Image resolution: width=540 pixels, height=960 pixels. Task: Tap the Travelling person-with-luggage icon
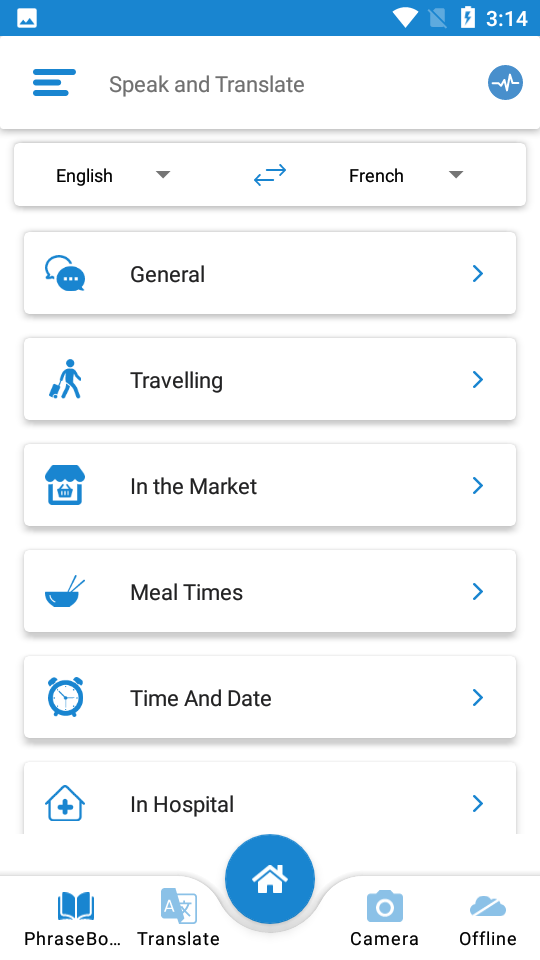[x=65, y=379]
